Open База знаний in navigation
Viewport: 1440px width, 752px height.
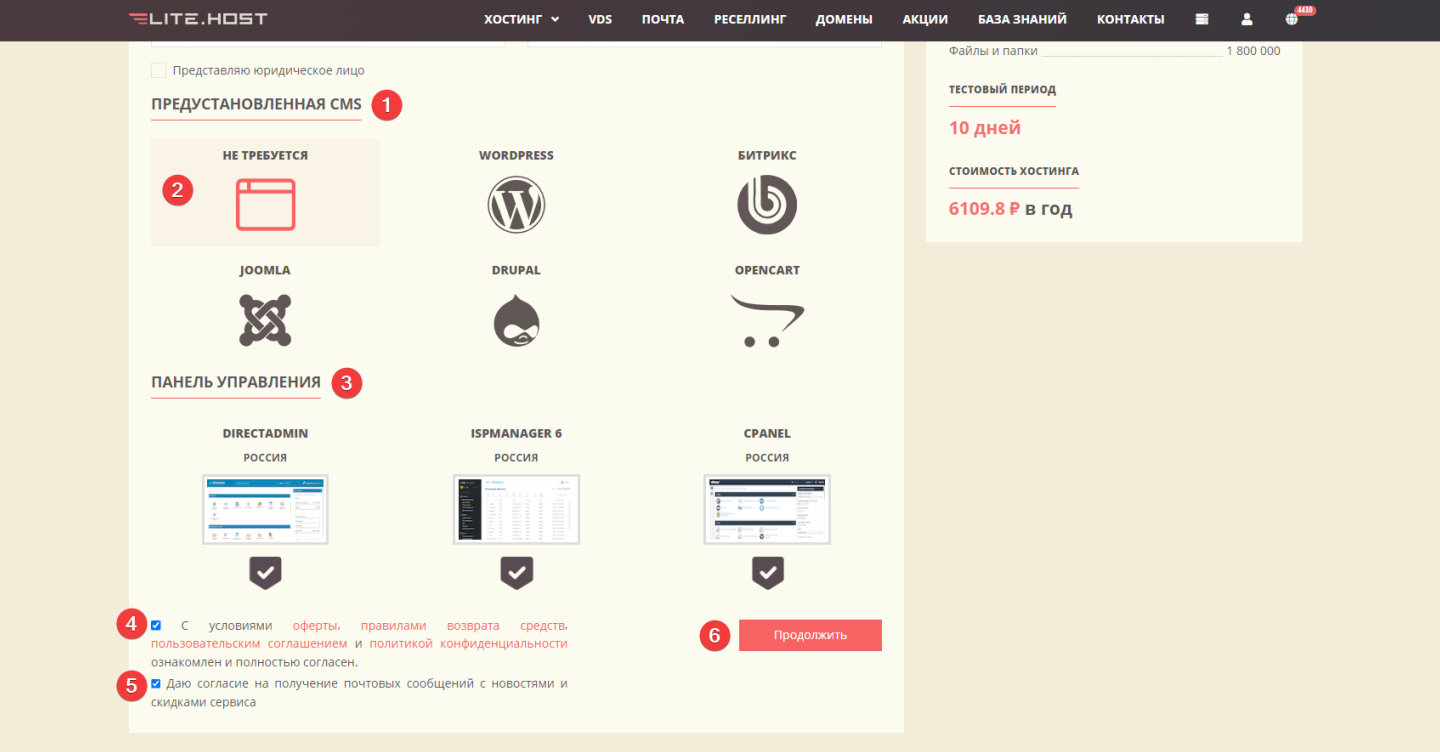tap(1022, 19)
